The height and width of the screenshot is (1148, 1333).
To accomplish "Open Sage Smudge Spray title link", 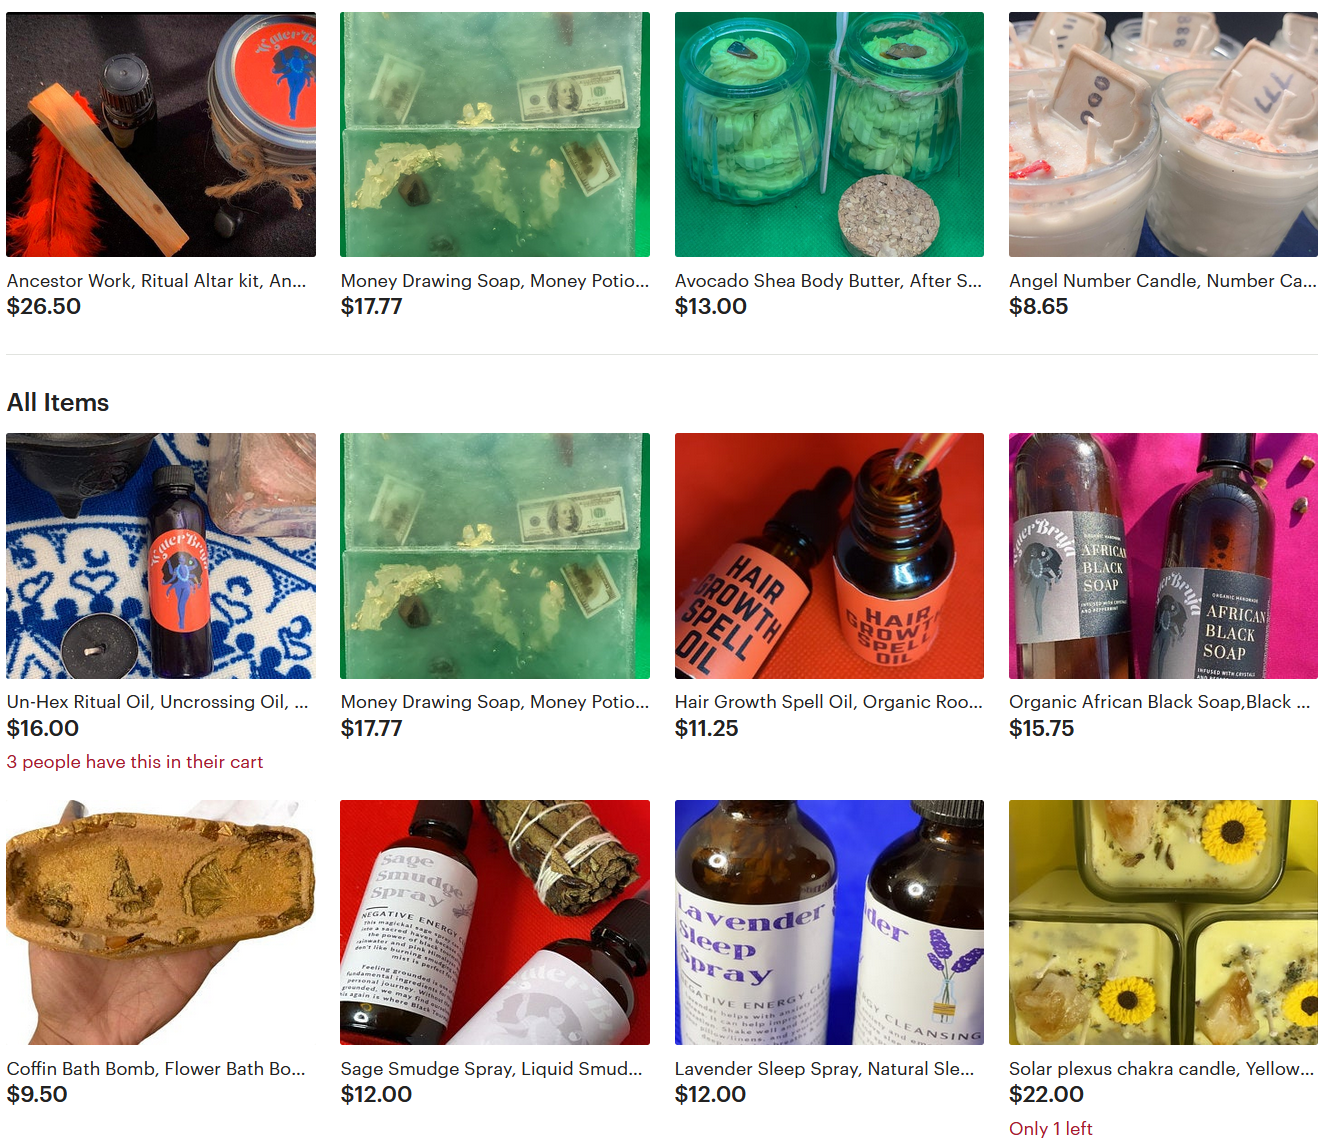I will (492, 1069).
